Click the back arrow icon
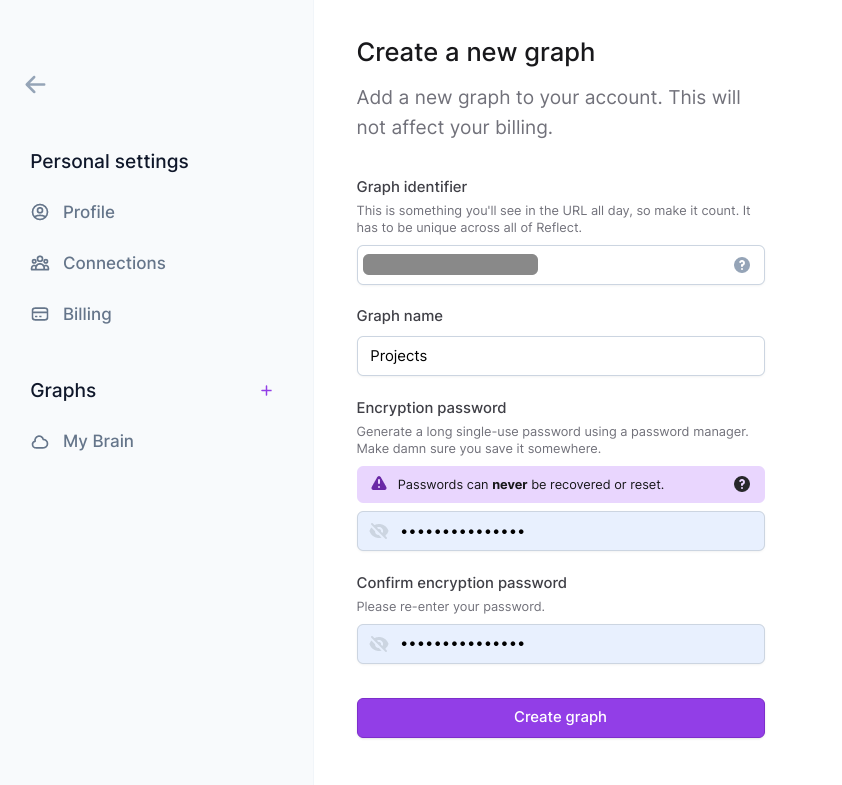Viewport: 842px width, 785px height. [x=36, y=85]
